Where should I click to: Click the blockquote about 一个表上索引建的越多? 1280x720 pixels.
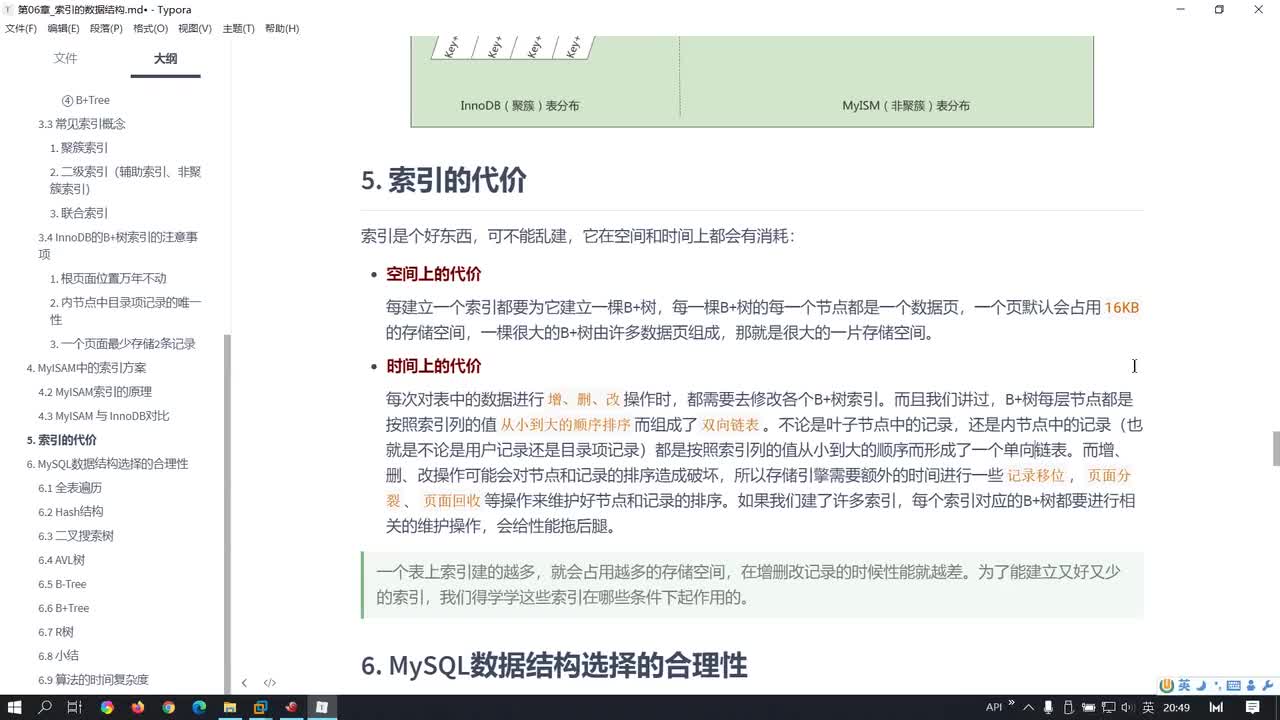point(752,585)
